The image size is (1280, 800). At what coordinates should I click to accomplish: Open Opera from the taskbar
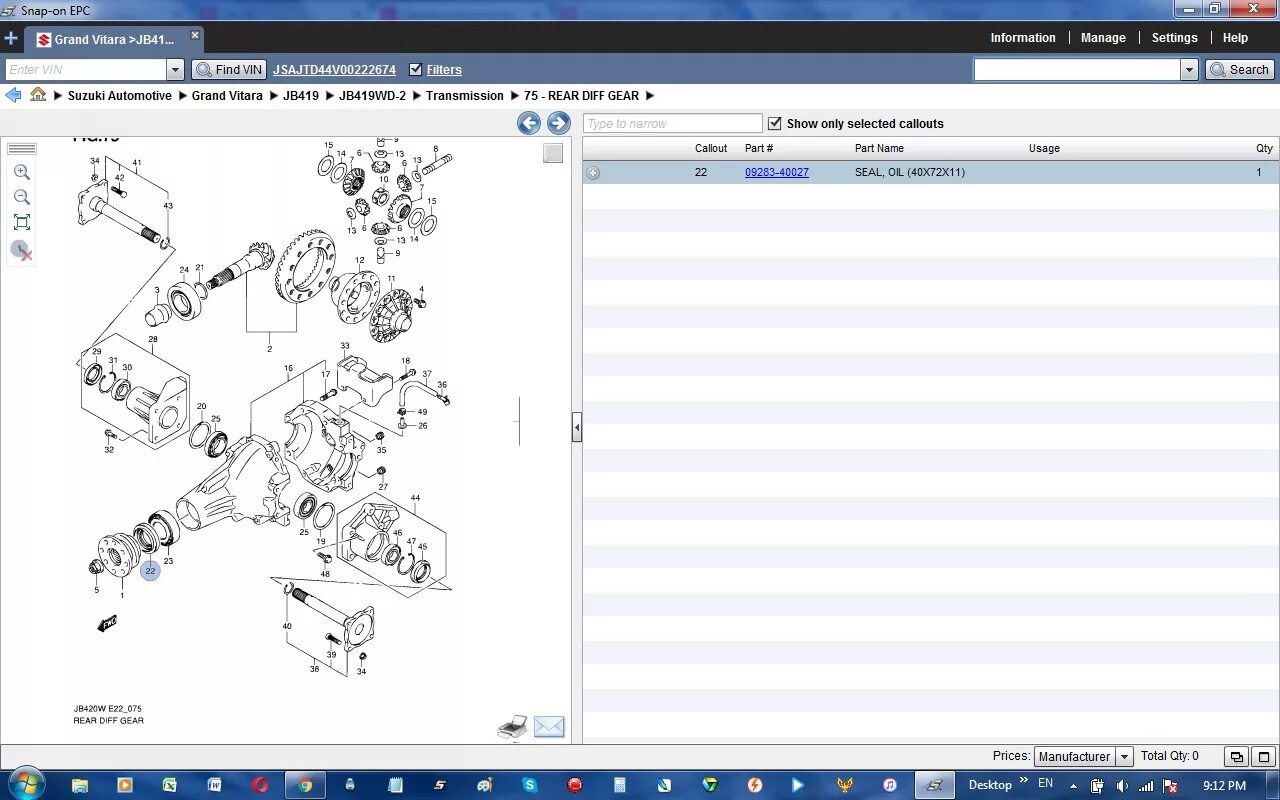260,785
